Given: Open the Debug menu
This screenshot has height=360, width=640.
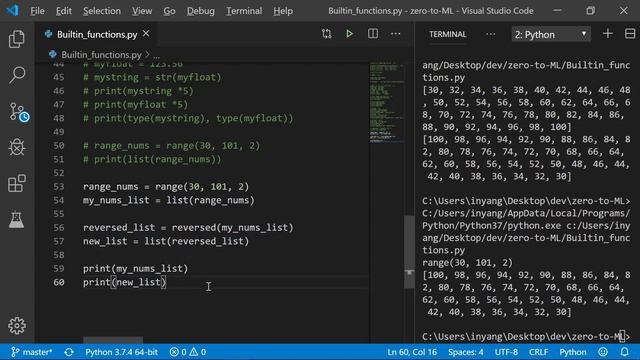Looking at the screenshot, I should [200, 11].
